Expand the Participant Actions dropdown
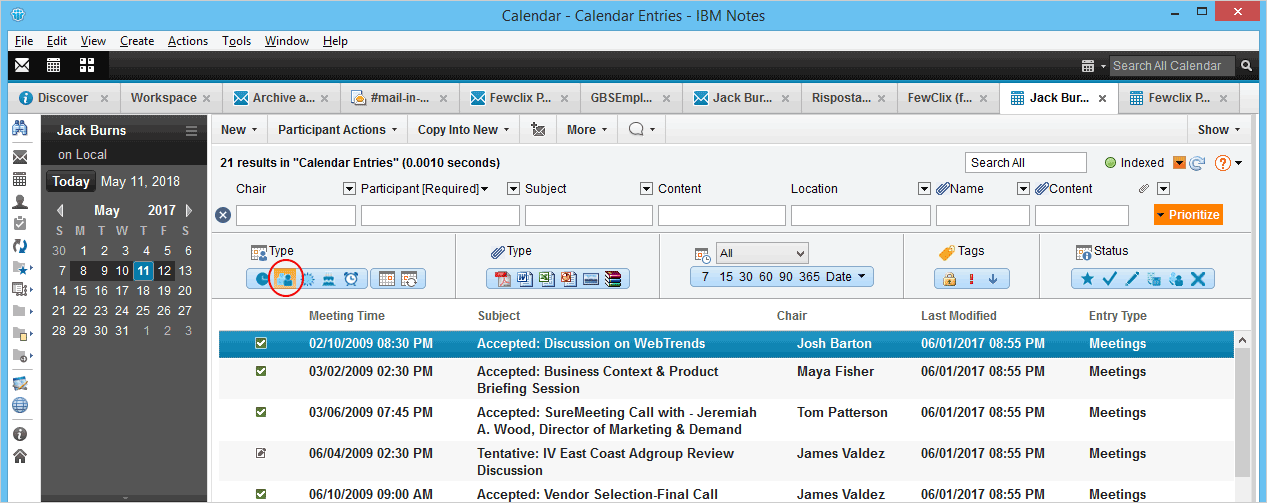The height and width of the screenshot is (503, 1267). (x=339, y=130)
